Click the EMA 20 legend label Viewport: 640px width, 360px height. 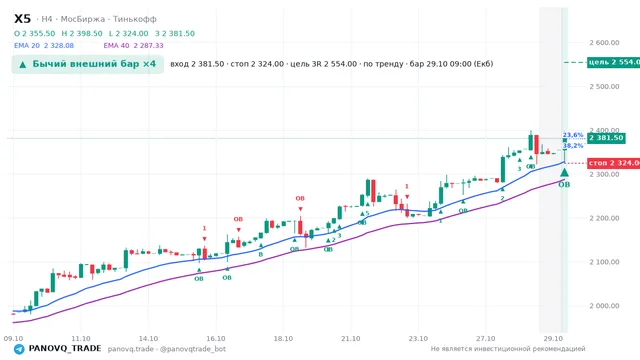[x=27, y=46]
